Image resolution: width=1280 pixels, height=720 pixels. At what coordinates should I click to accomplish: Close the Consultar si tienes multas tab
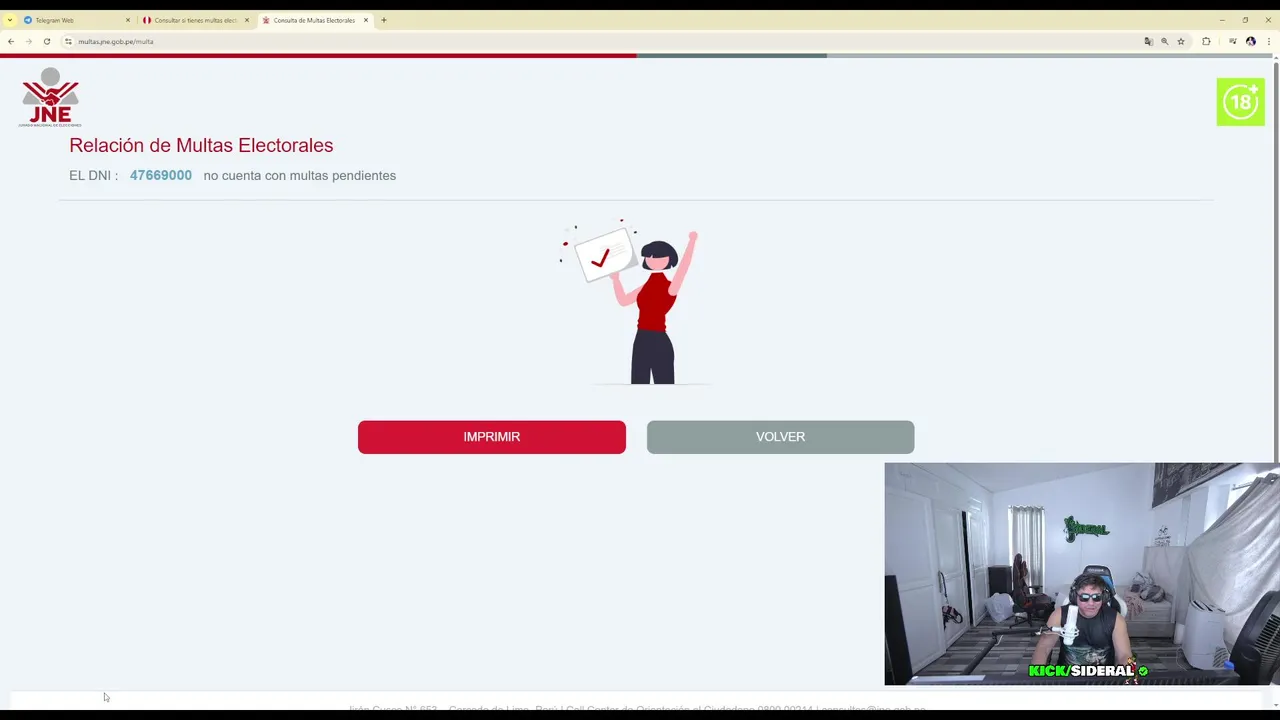(246, 20)
